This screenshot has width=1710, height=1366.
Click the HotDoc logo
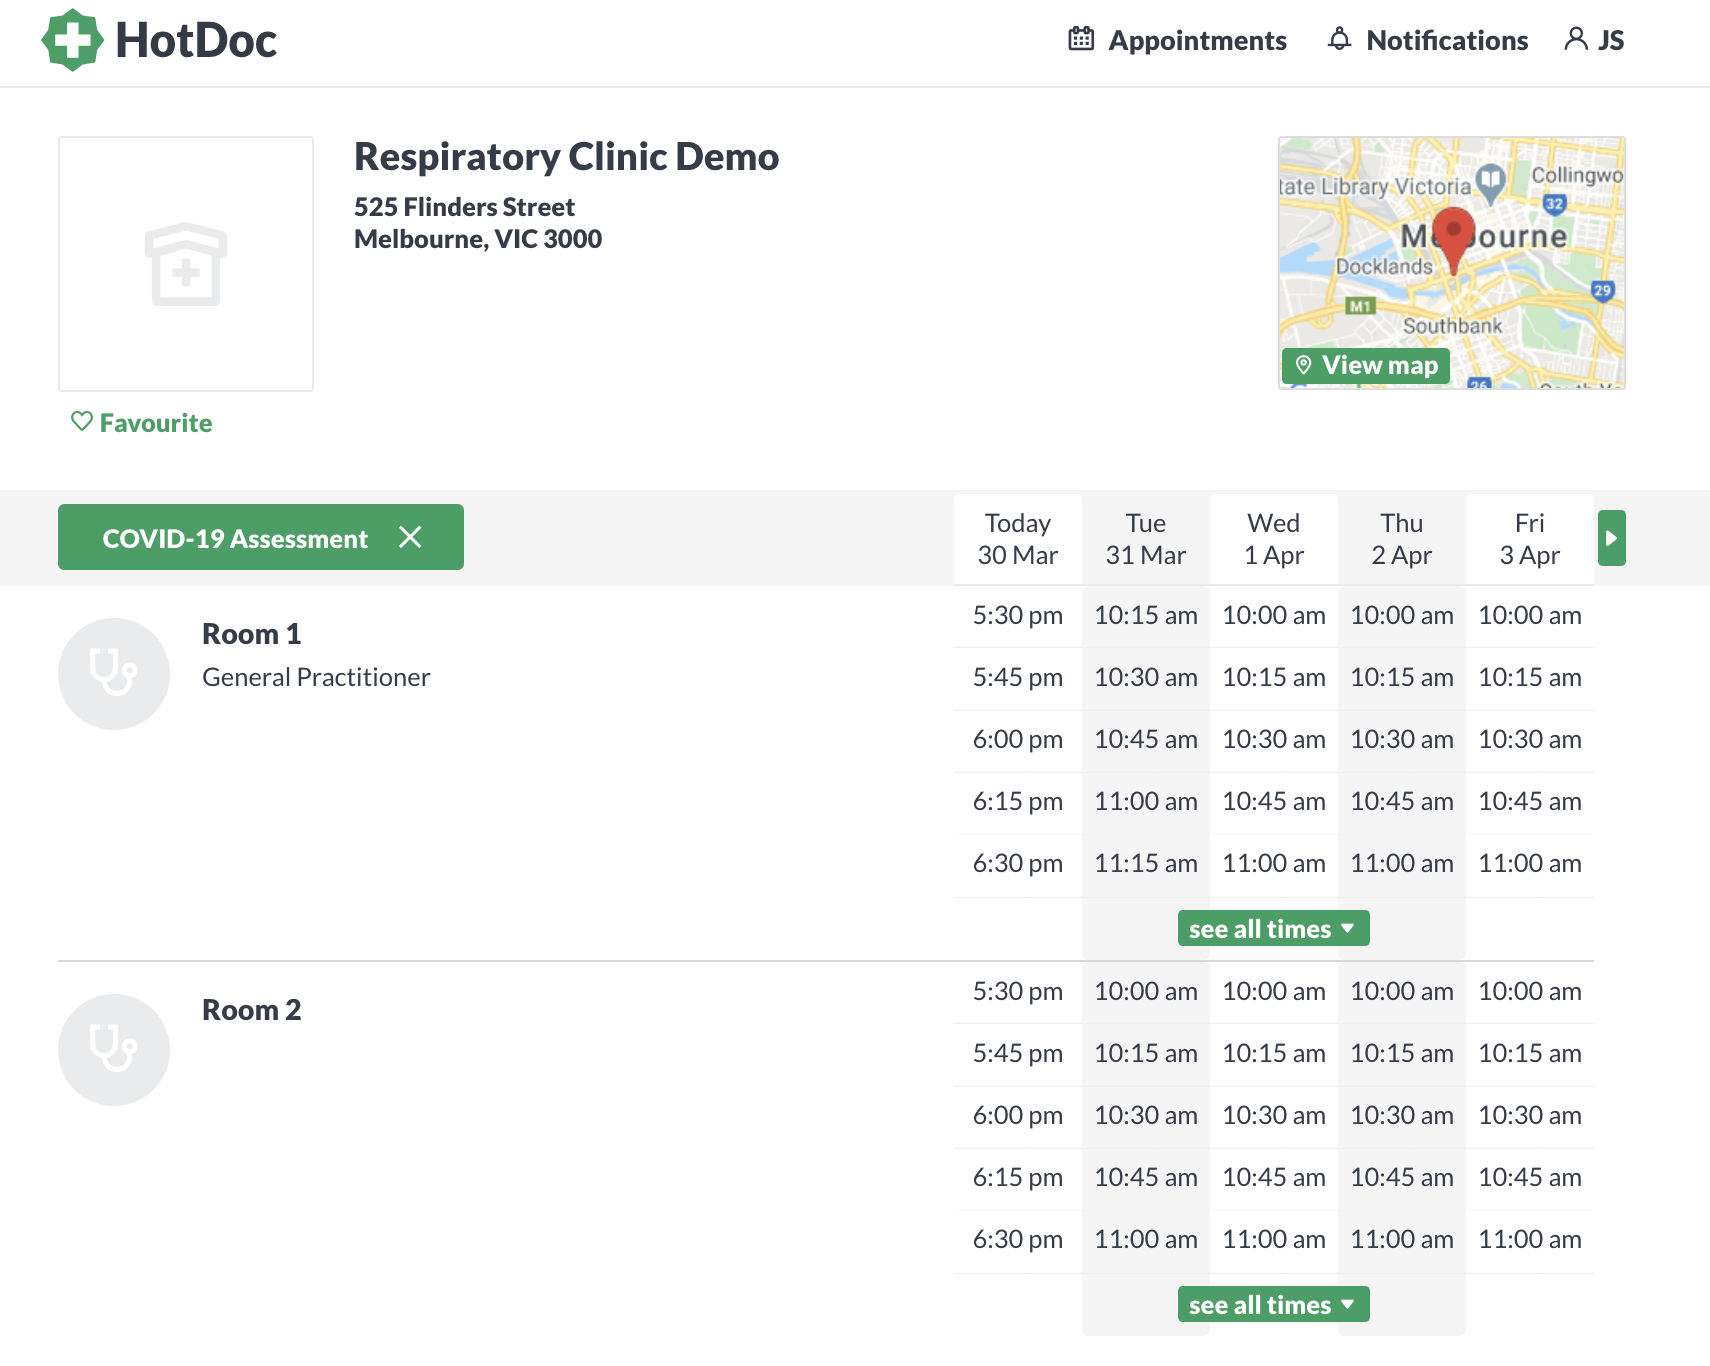tap(159, 39)
